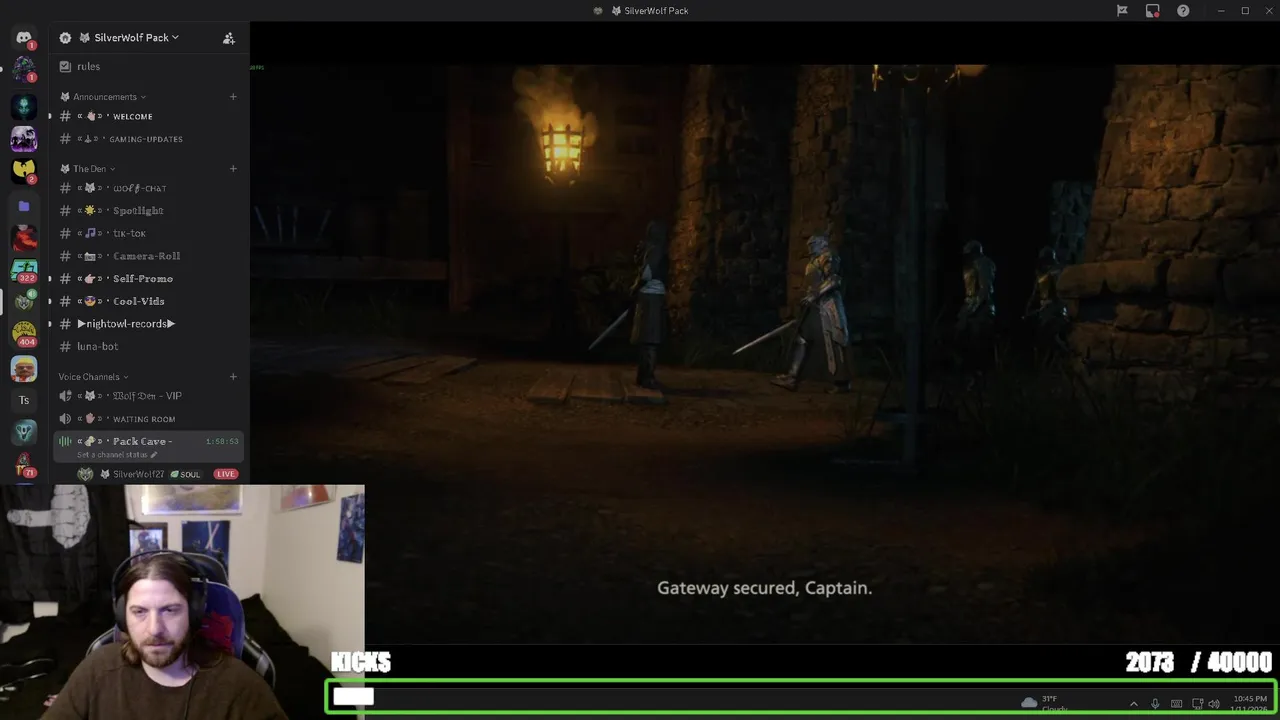Open Discord direct messages home icon
Screen dimensions: 1280x720
point(24,38)
